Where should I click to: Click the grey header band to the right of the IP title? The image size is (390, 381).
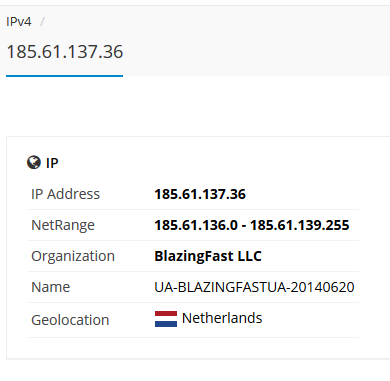257,42
